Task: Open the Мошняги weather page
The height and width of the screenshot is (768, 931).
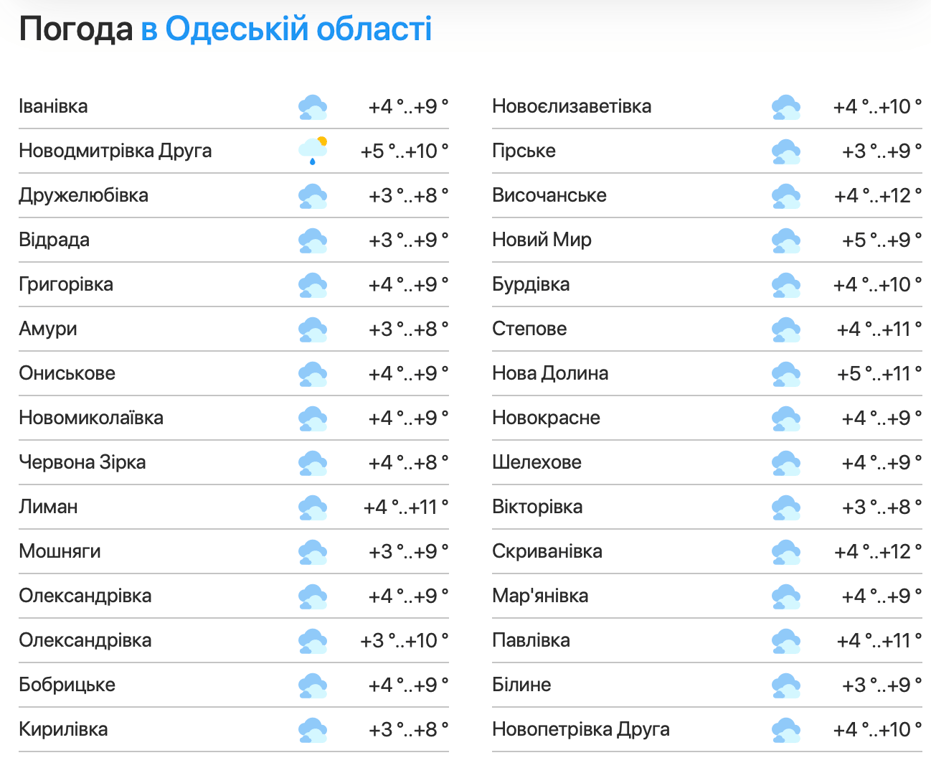Action: pyautogui.click(x=59, y=551)
